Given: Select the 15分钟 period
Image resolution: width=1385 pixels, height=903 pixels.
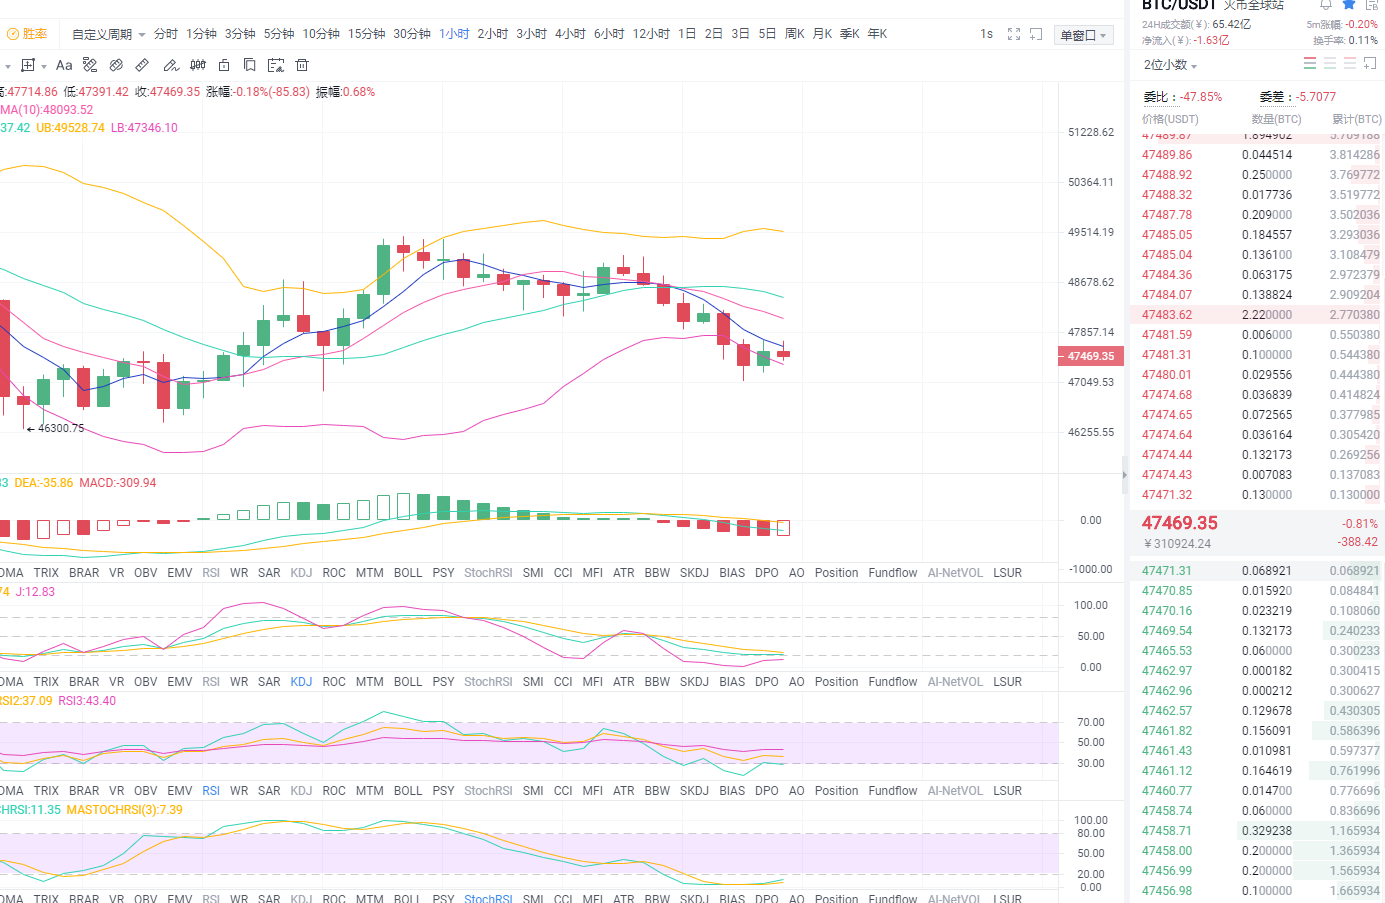Looking at the screenshot, I should [x=366, y=34].
